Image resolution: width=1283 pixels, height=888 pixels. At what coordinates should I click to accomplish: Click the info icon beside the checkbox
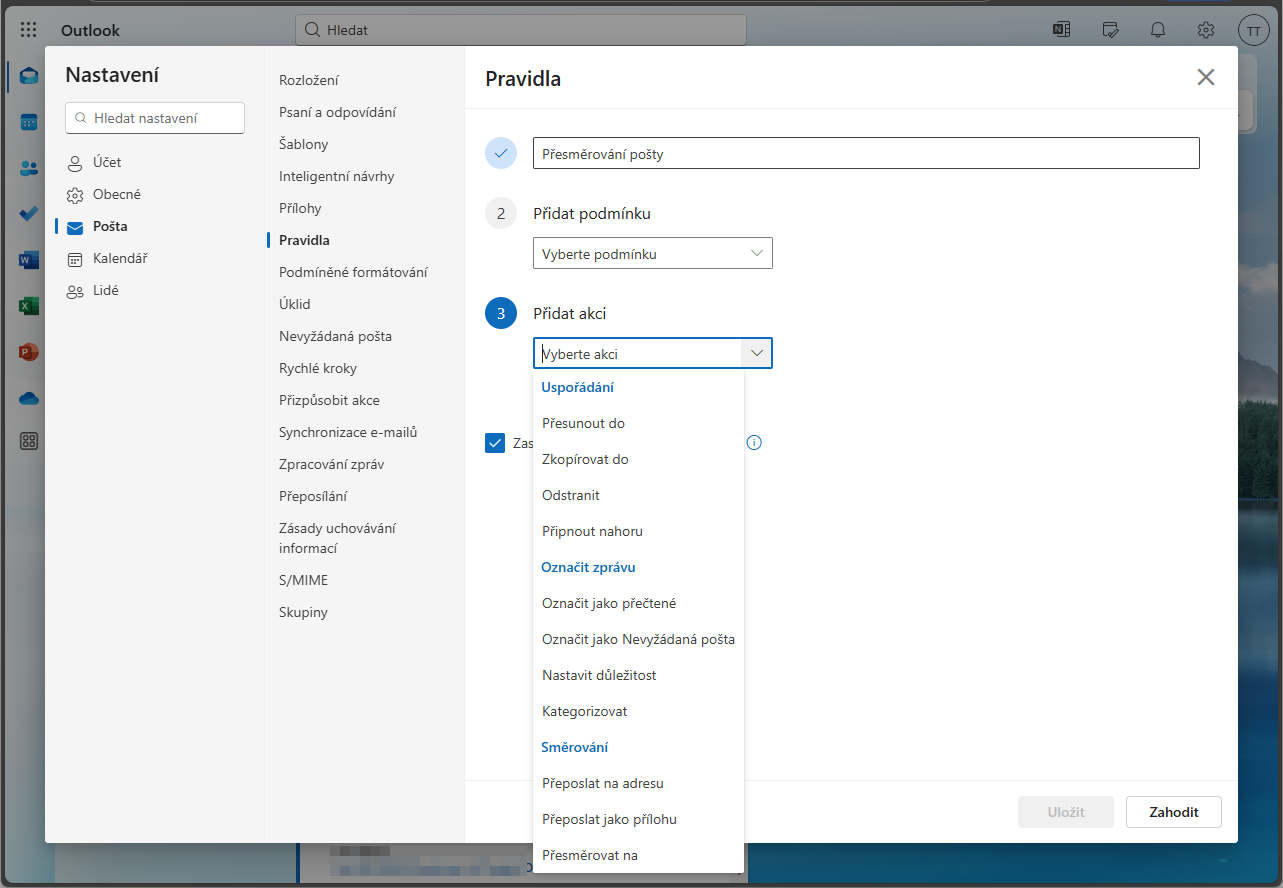coord(754,442)
